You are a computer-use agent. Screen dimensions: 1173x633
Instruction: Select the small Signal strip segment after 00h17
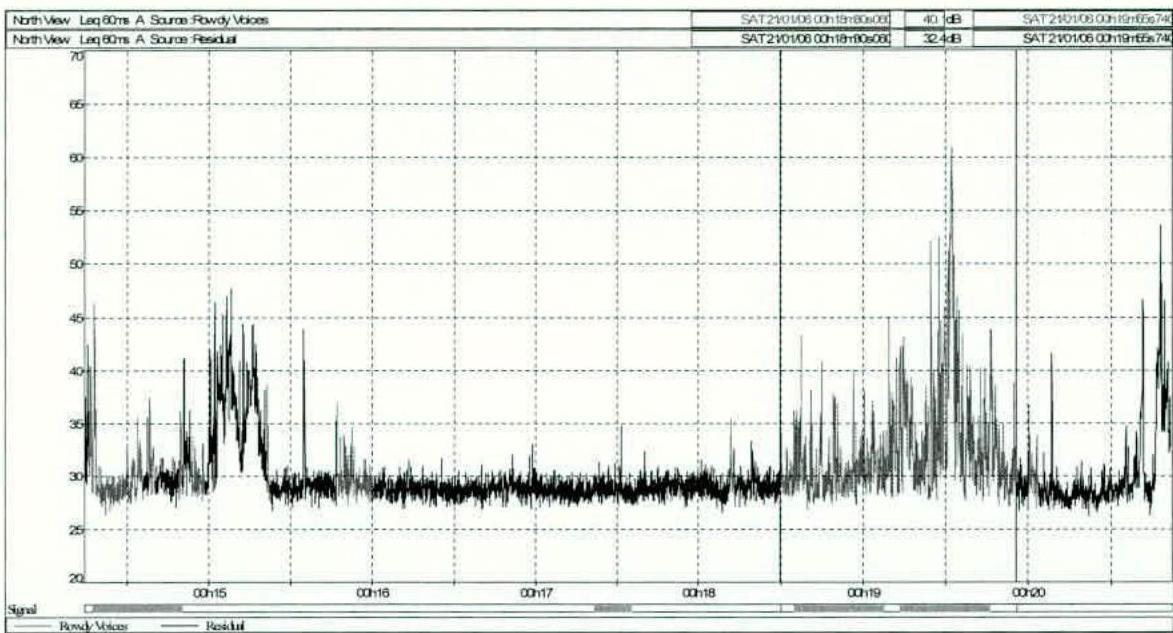[x=612, y=608]
